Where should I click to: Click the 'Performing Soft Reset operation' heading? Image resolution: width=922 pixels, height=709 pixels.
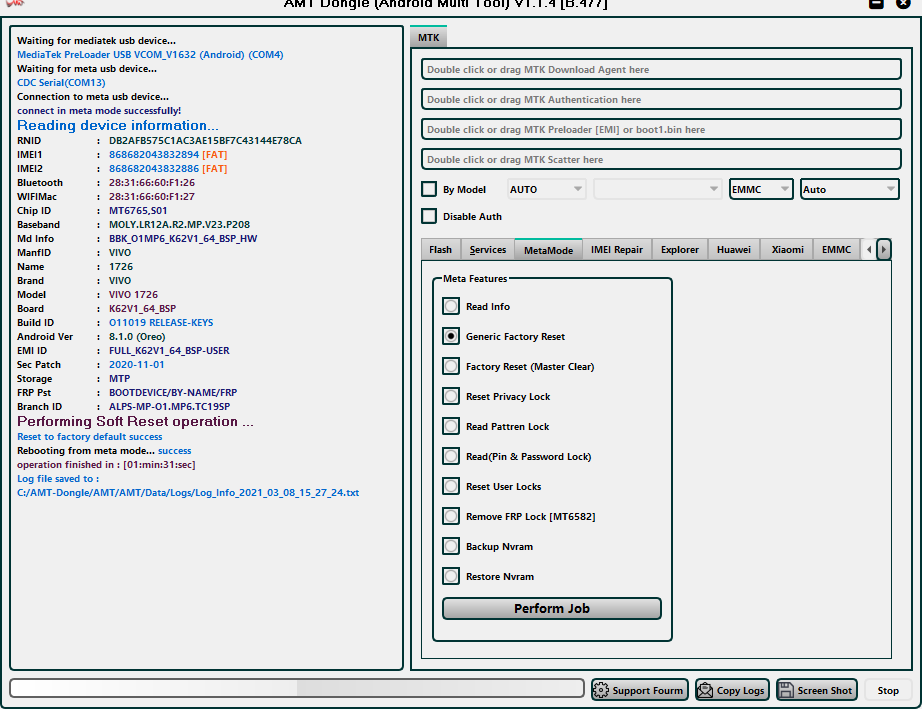tap(135, 422)
